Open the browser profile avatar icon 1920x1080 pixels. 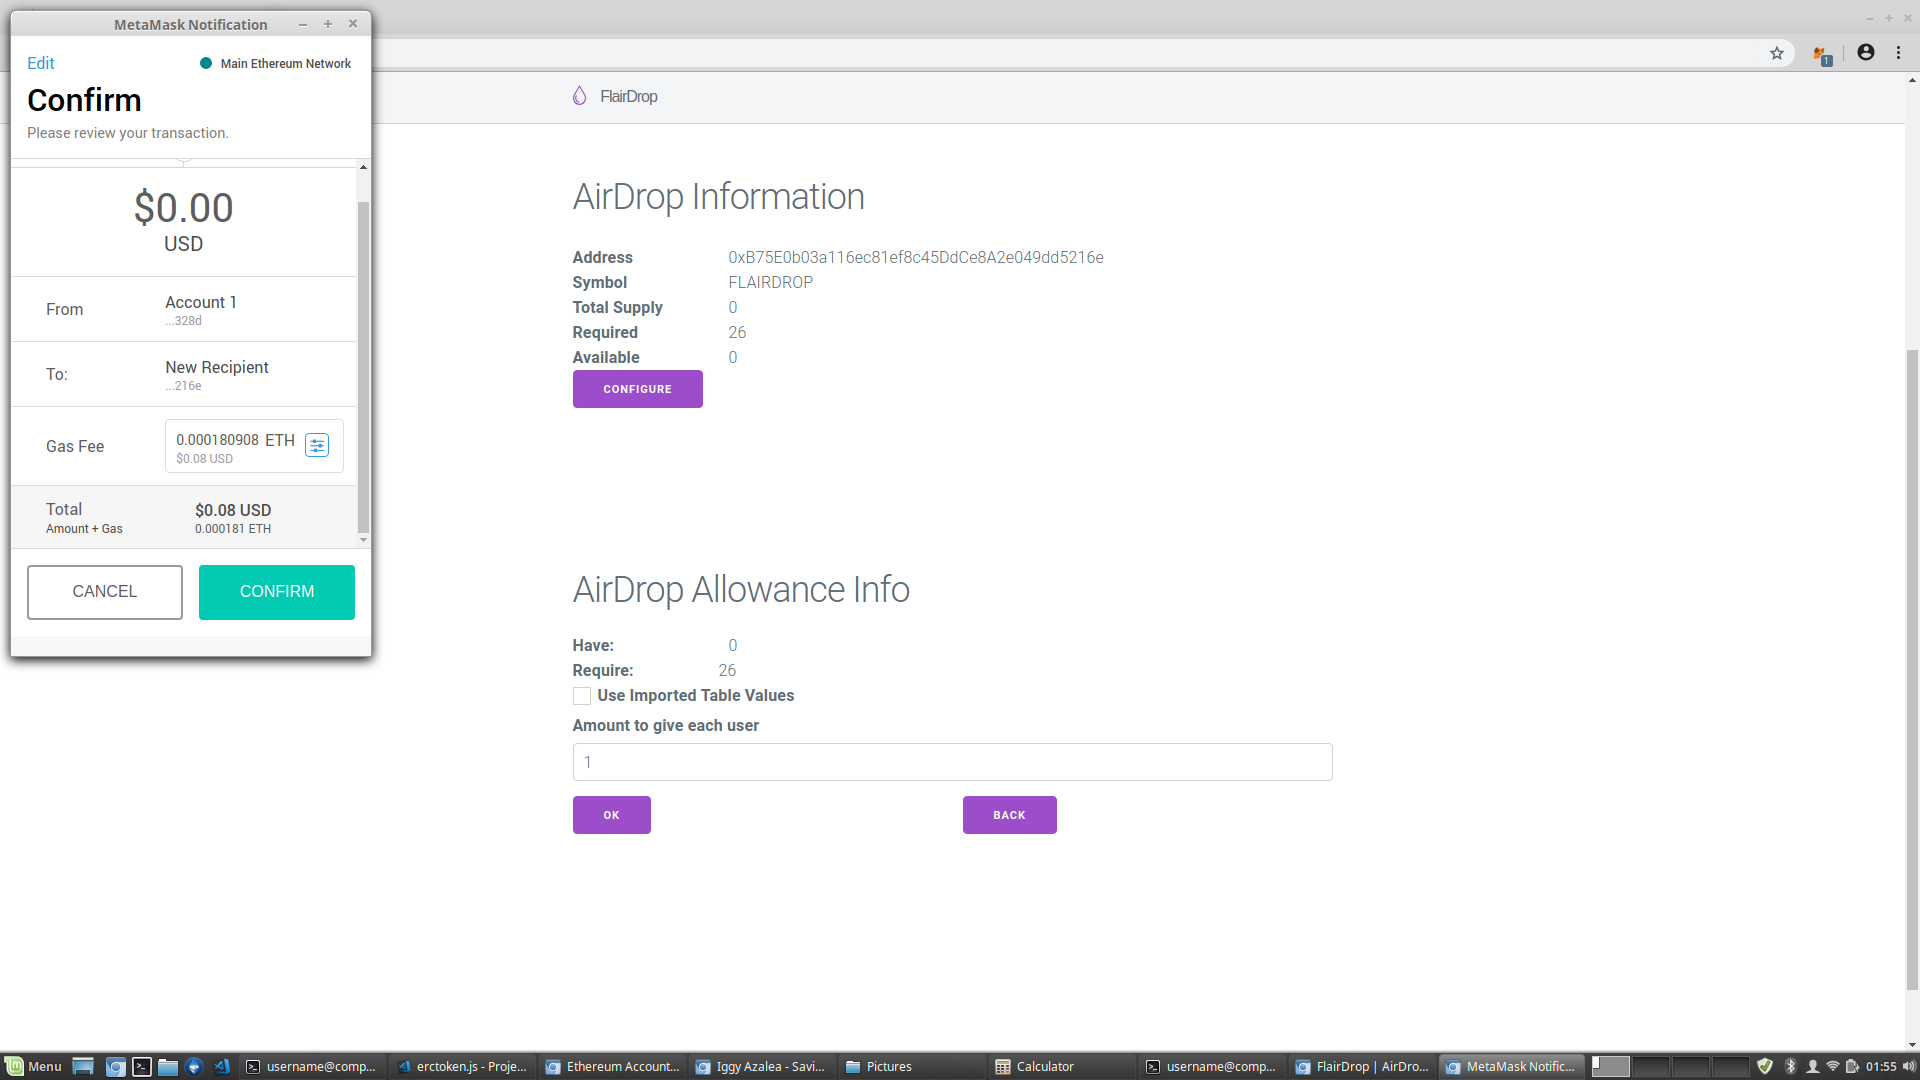pyautogui.click(x=1866, y=53)
